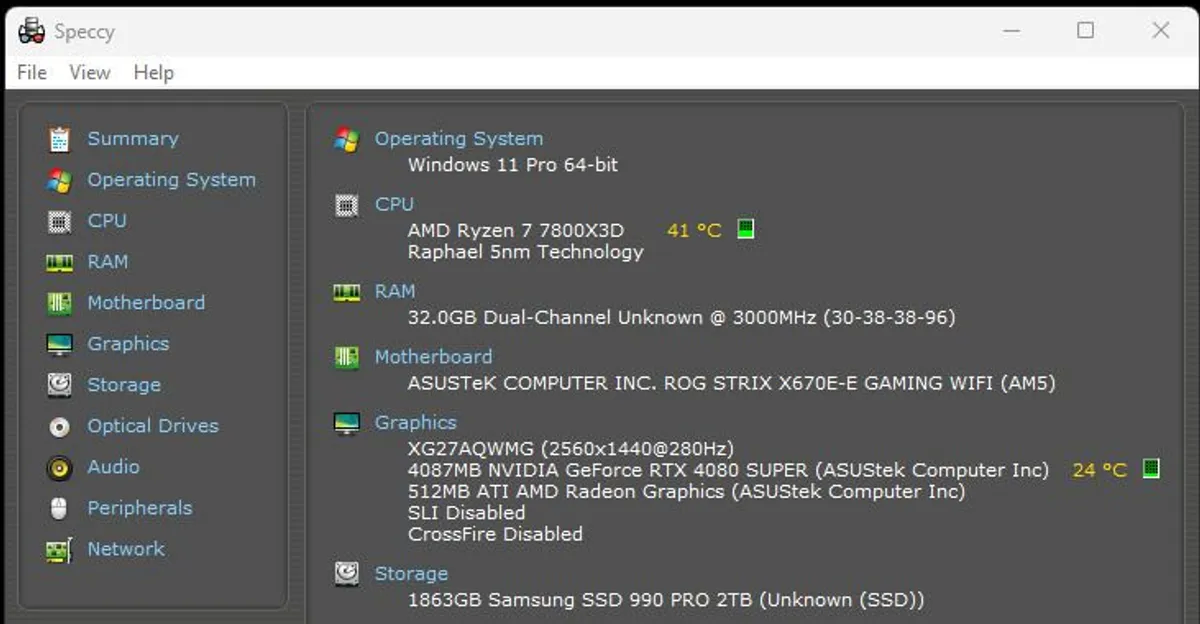Maximize the Speccy window
The width and height of the screenshot is (1200, 624).
pos(1085,31)
